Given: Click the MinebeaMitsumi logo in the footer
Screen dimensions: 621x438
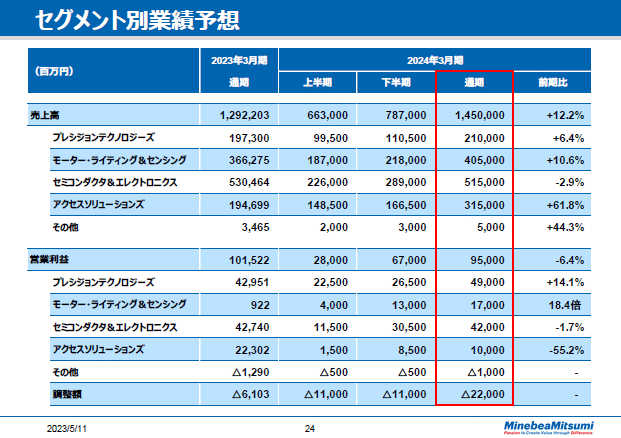Looking at the screenshot, I should pyautogui.click(x=549, y=427).
